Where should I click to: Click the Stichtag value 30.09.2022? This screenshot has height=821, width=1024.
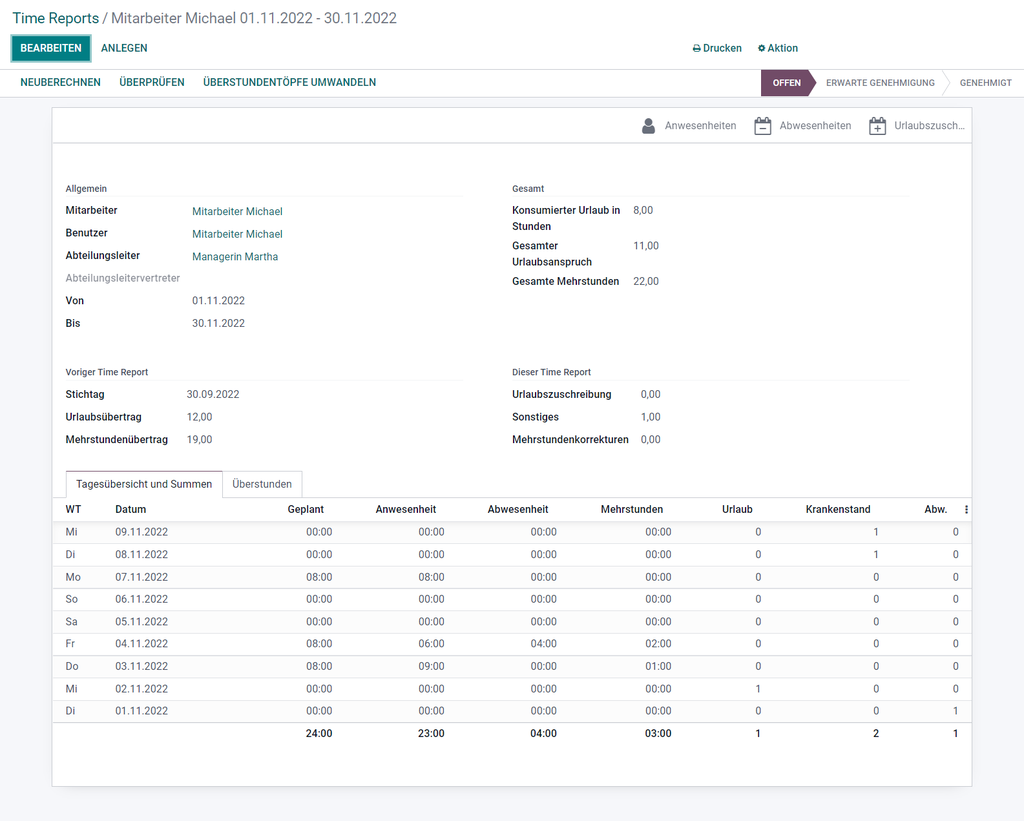tap(213, 394)
